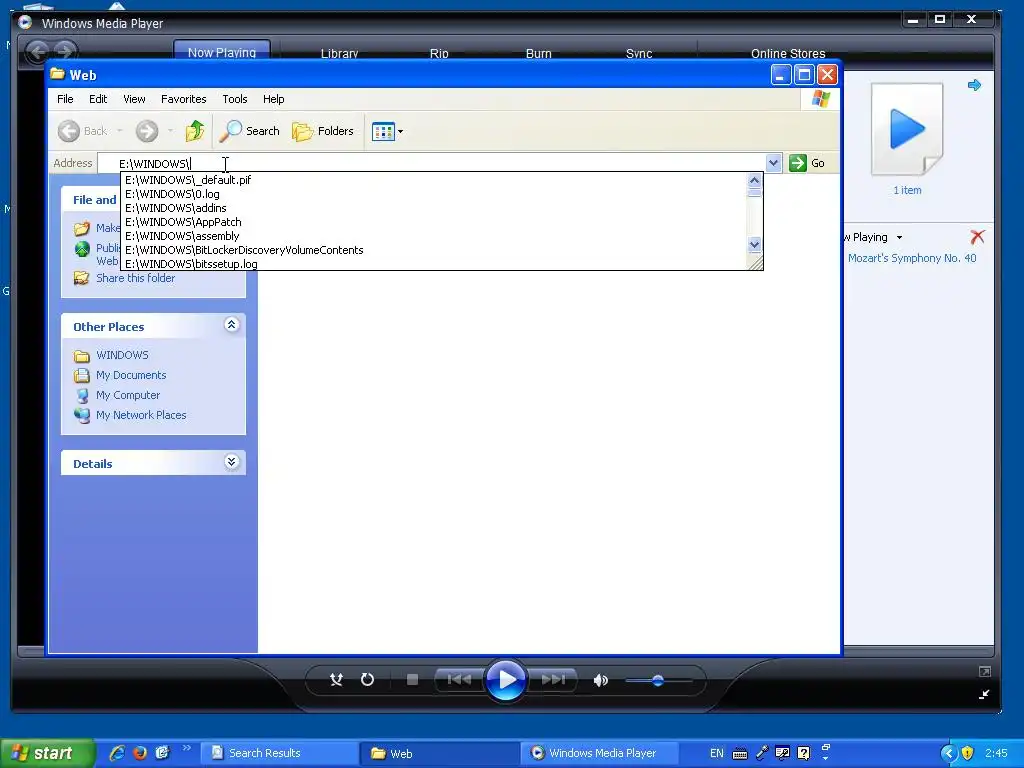Image resolution: width=1024 pixels, height=768 pixels.
Task: Open the Edit menu
Action: click(98, 99)
